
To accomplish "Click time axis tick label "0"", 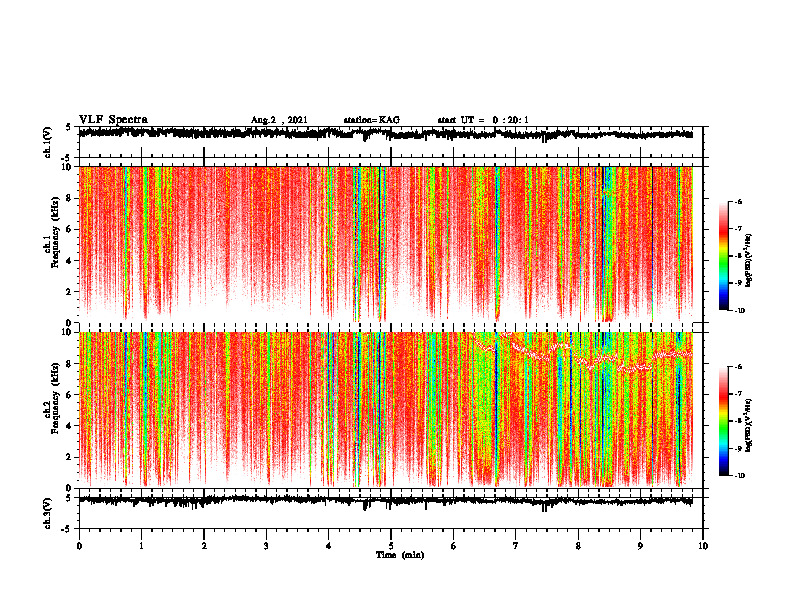I will [x=79, y=546].
